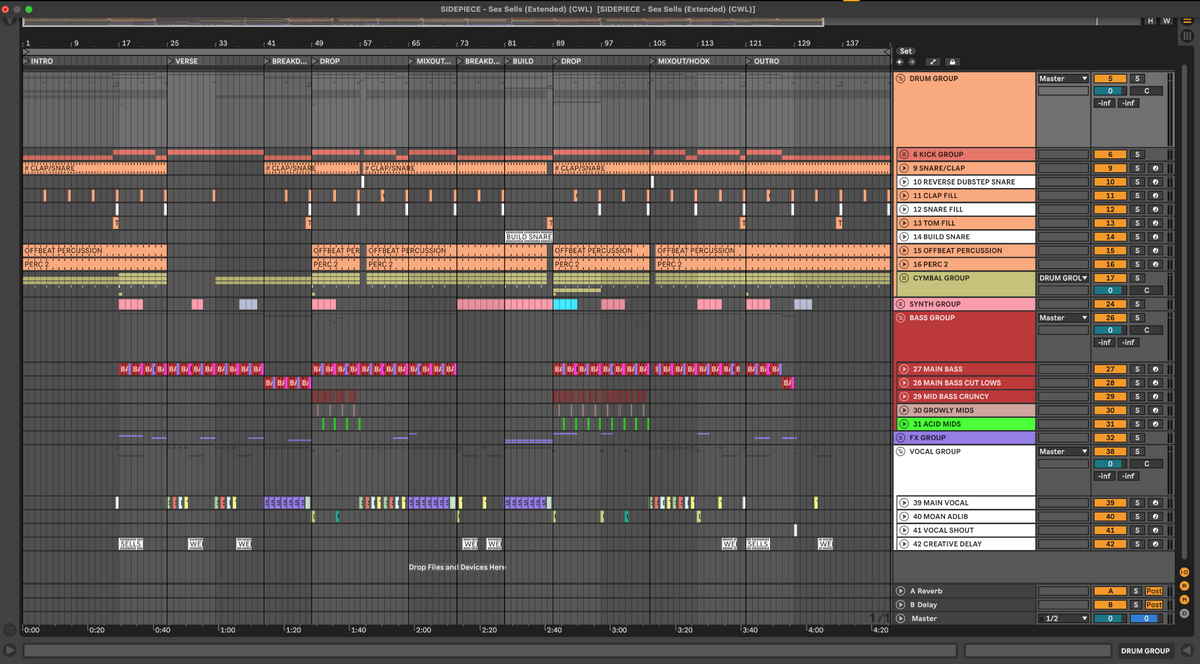Click the lock envelopes icon
The image size is (1200, 664).
(x=952, y=62)
